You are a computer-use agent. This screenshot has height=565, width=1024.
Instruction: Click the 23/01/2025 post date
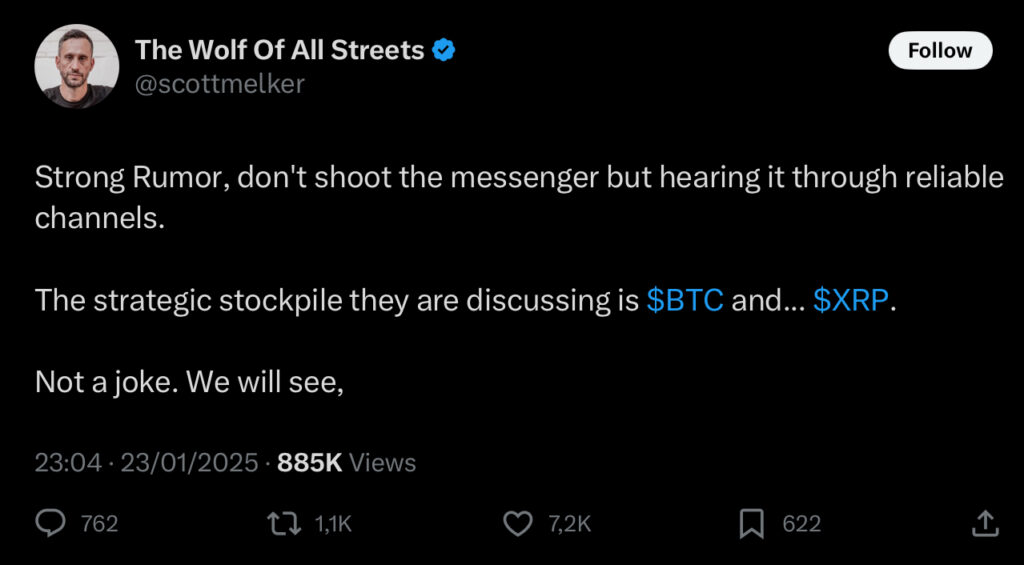[x=190, y=463]
